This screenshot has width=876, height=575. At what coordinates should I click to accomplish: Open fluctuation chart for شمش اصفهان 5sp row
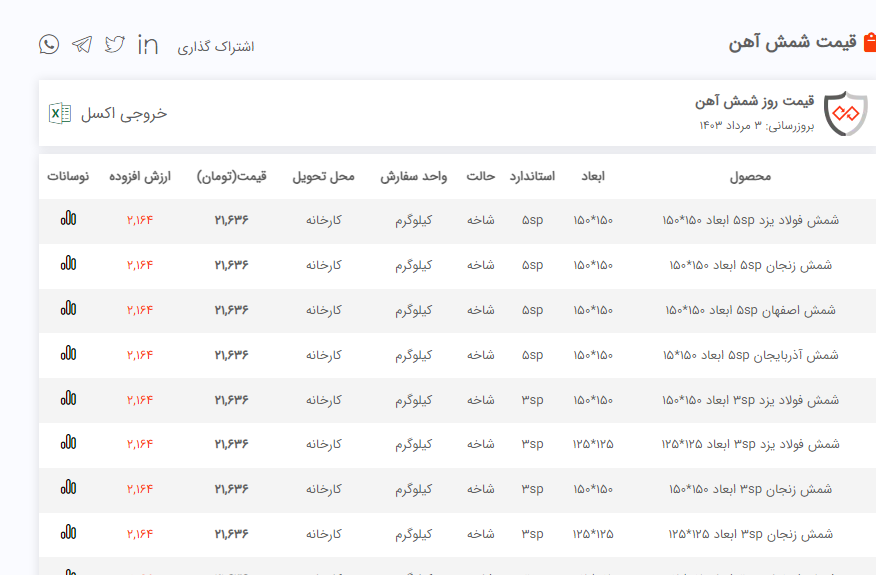(x=68, y=309)
